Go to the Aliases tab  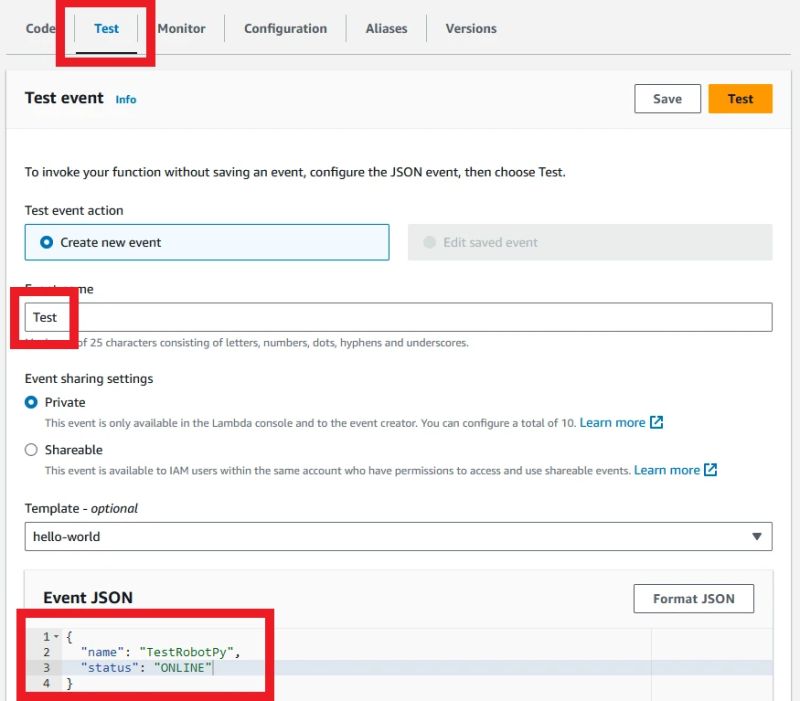[x=386, y=29]
